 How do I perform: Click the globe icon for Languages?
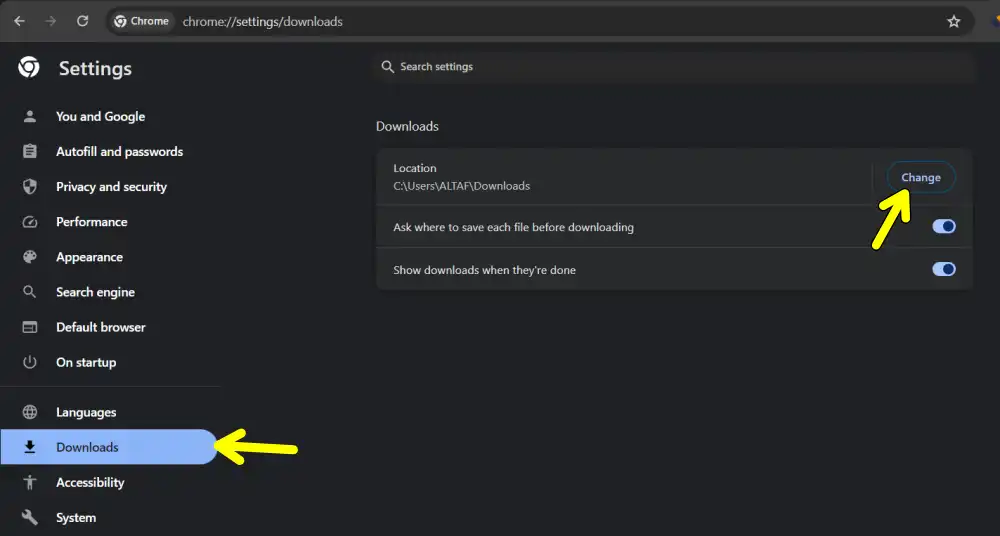(x=29, y=412)
